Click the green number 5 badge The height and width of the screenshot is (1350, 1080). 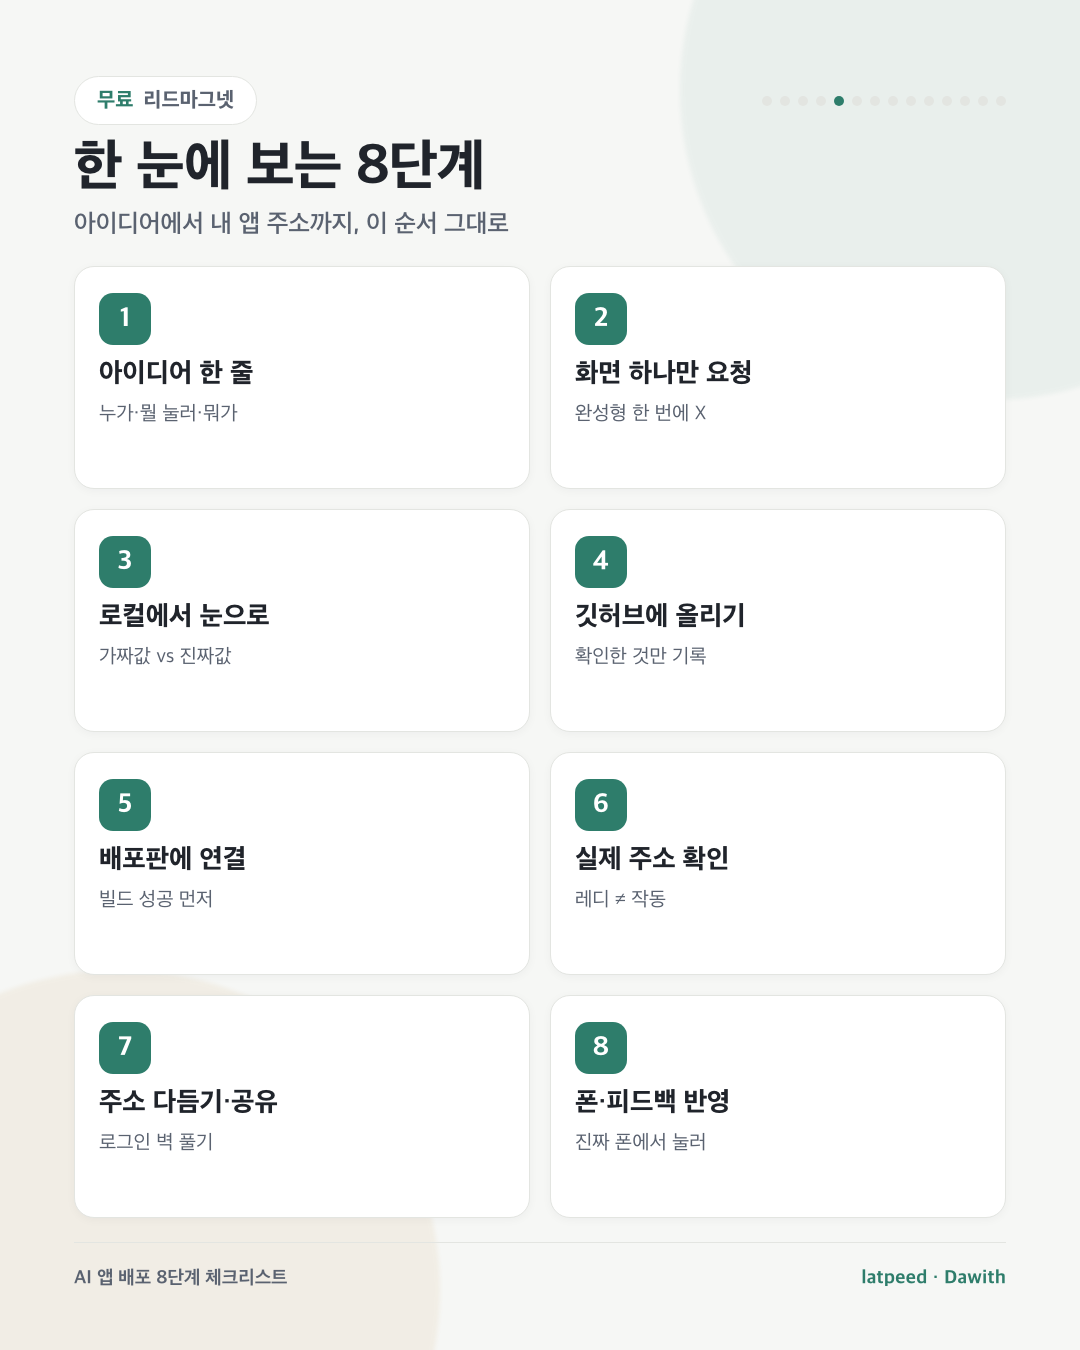125,805
